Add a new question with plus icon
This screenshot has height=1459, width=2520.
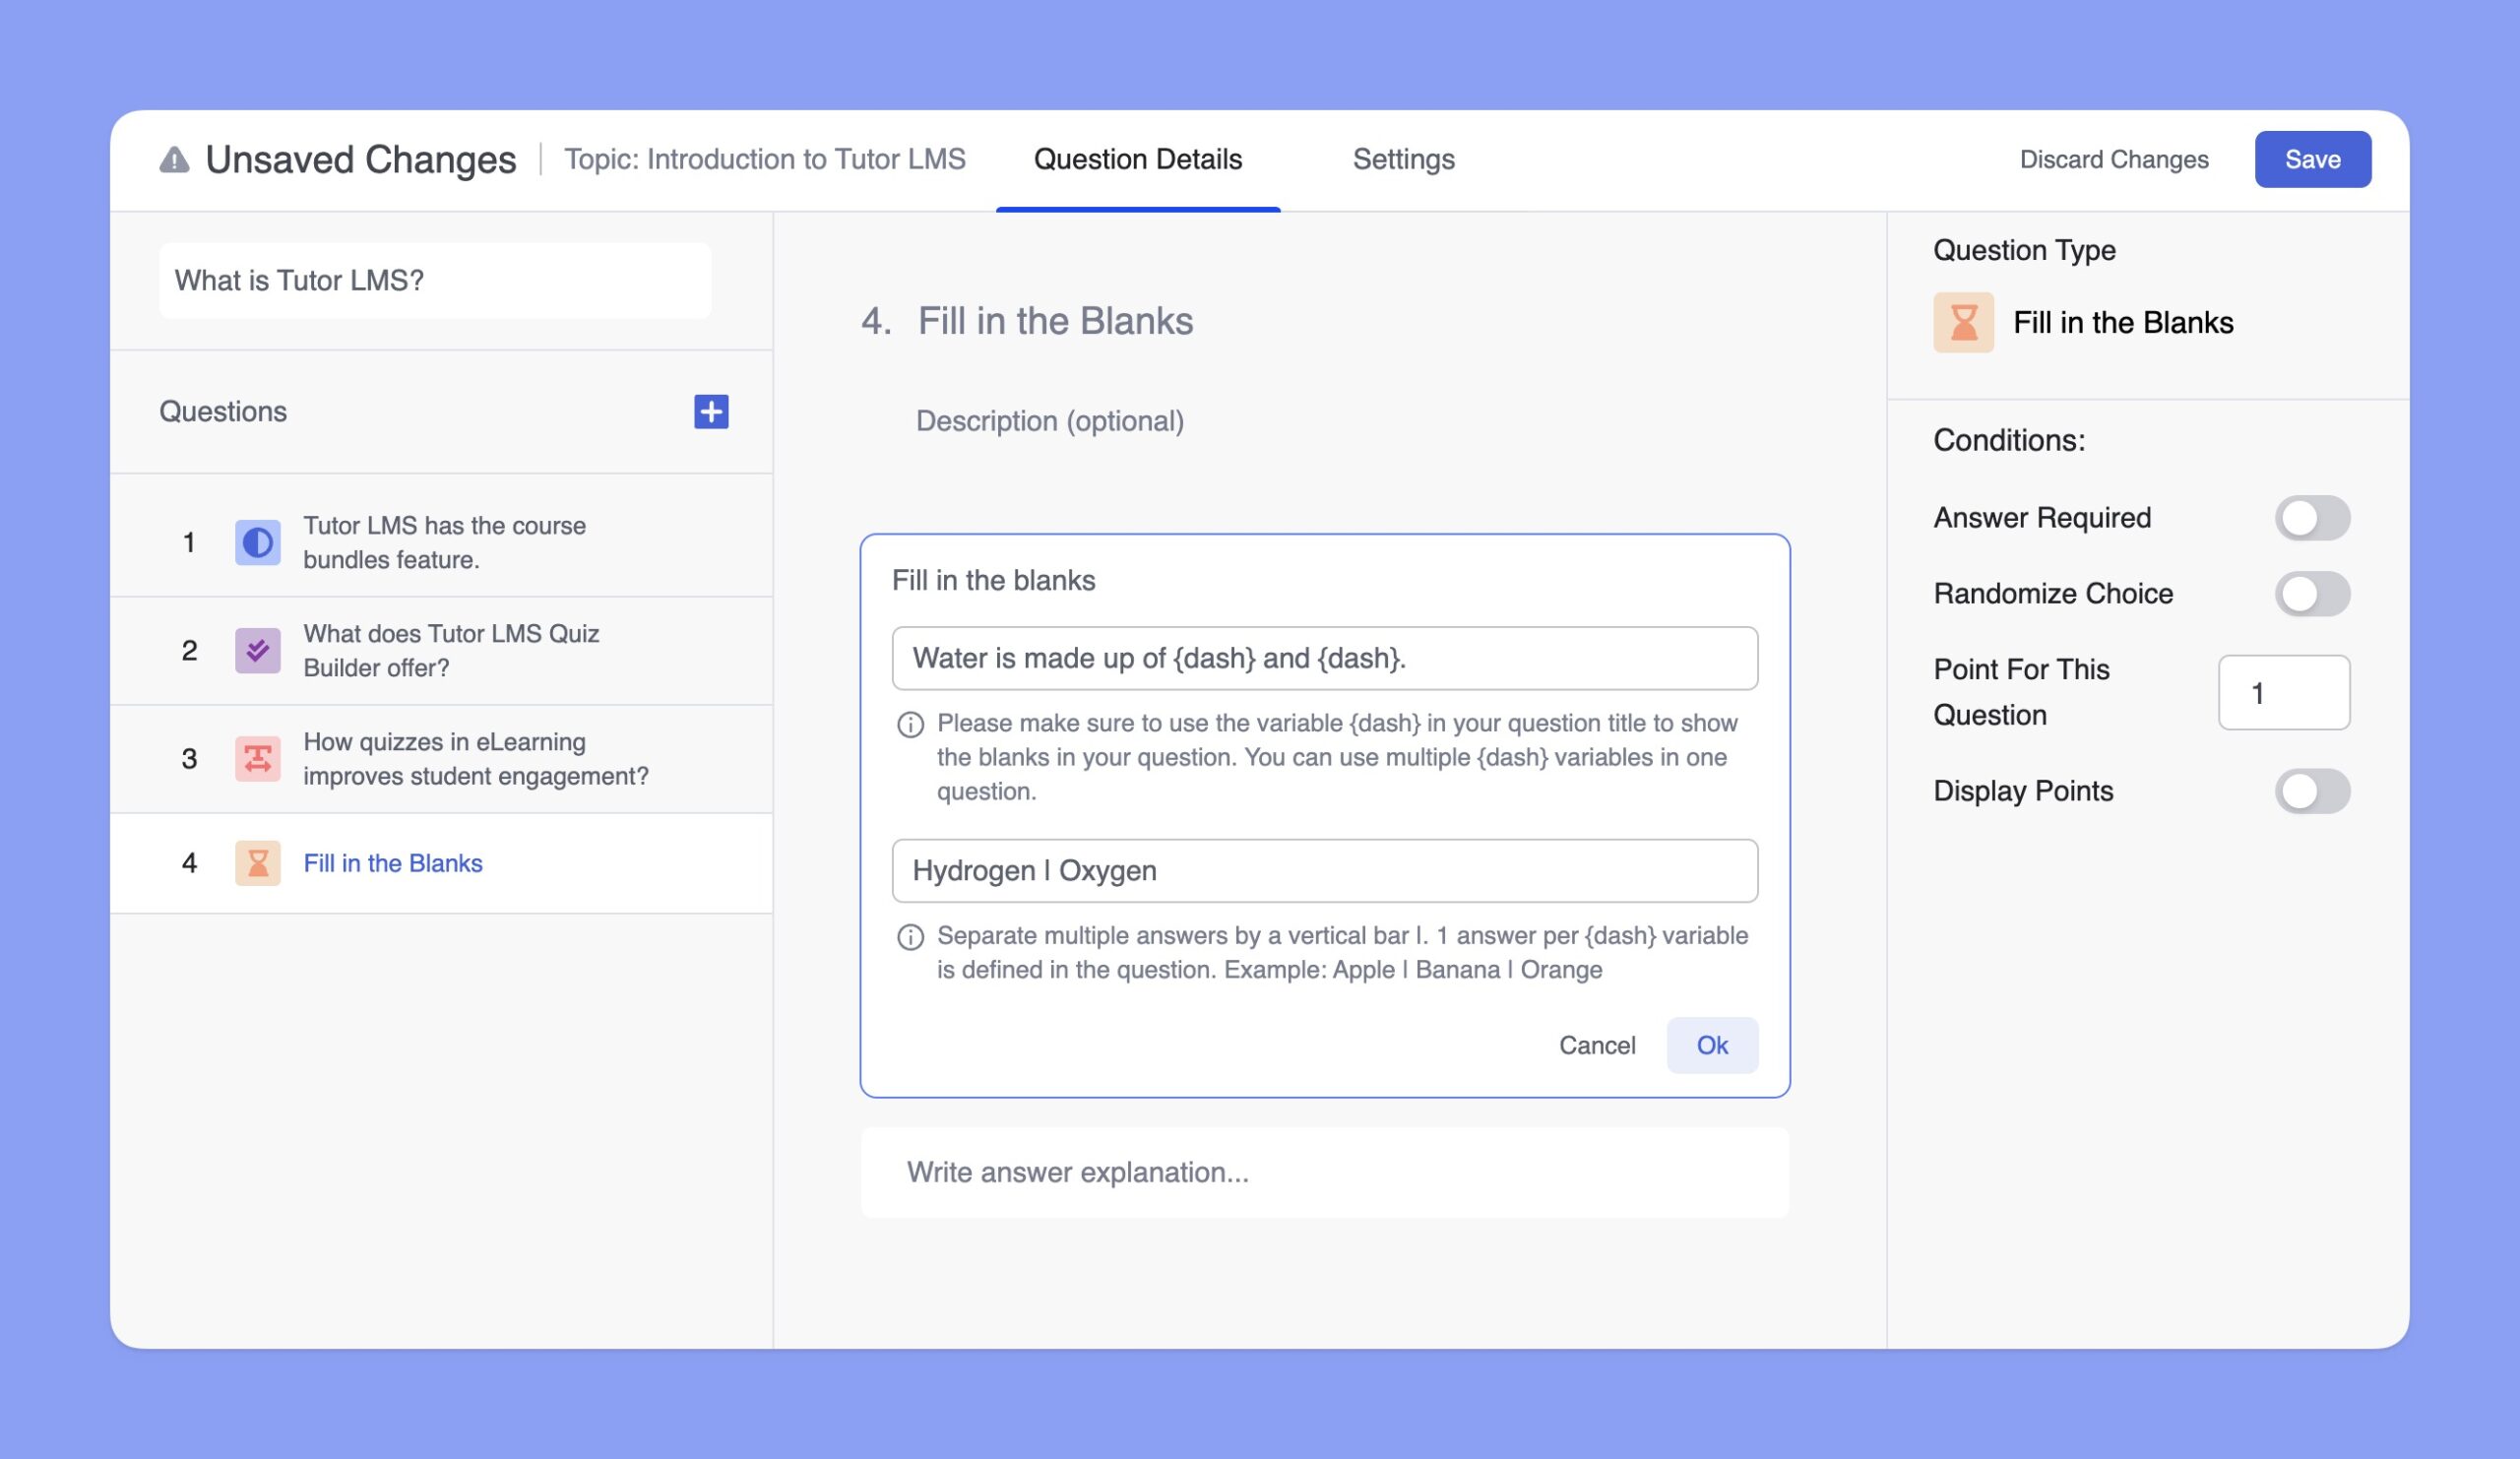click(x=711, y=412)
